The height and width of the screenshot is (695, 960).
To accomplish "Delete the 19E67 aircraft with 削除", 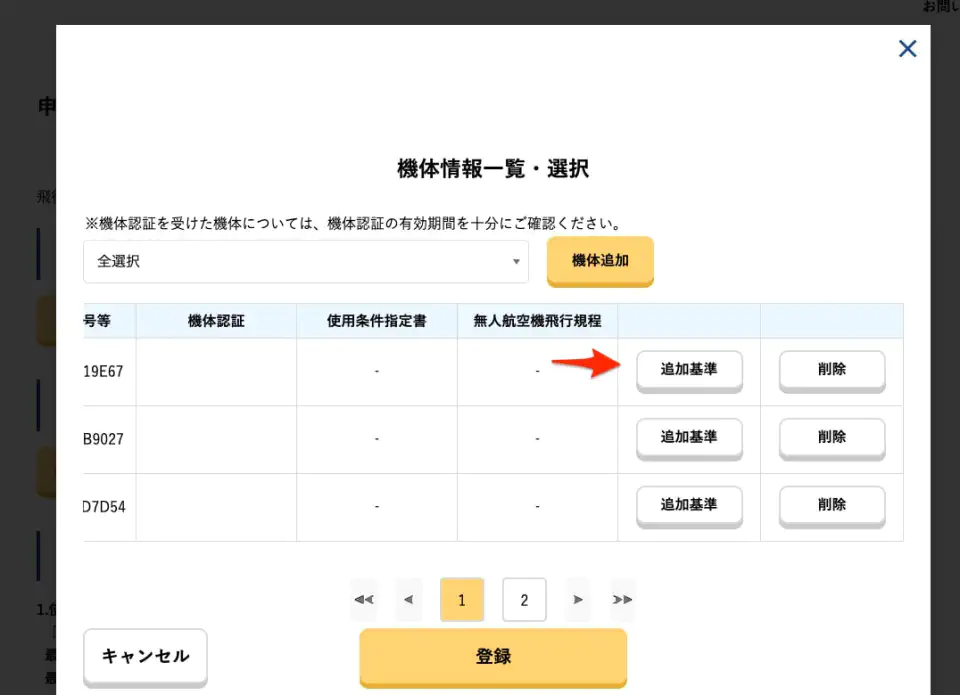I will click(x=831, y=369).
